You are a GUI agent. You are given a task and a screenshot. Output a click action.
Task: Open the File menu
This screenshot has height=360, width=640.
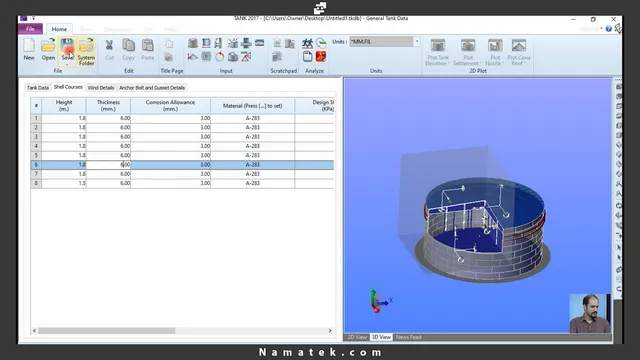(30, 29)
